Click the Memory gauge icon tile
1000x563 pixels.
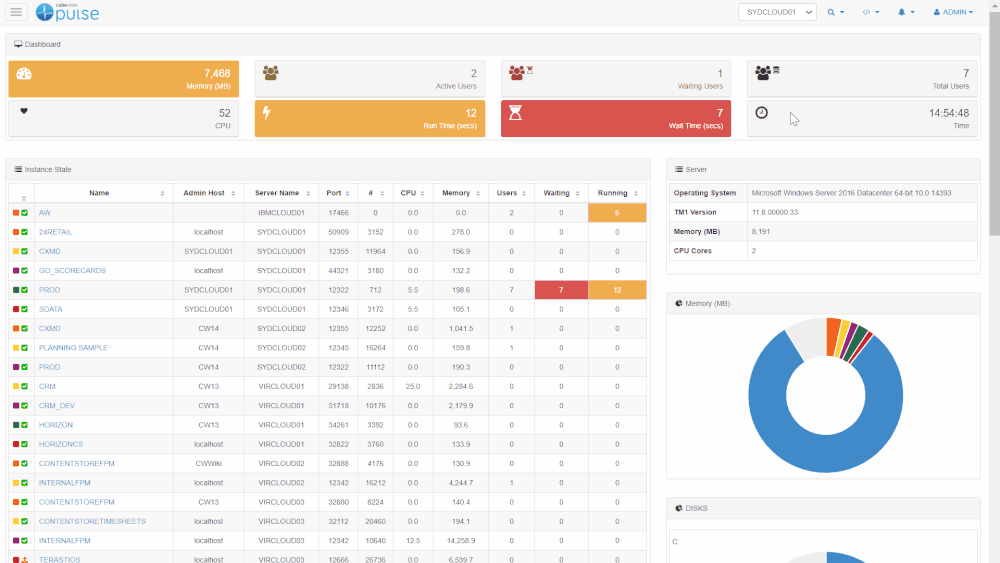pyautogui.click(x=25, y=74)
